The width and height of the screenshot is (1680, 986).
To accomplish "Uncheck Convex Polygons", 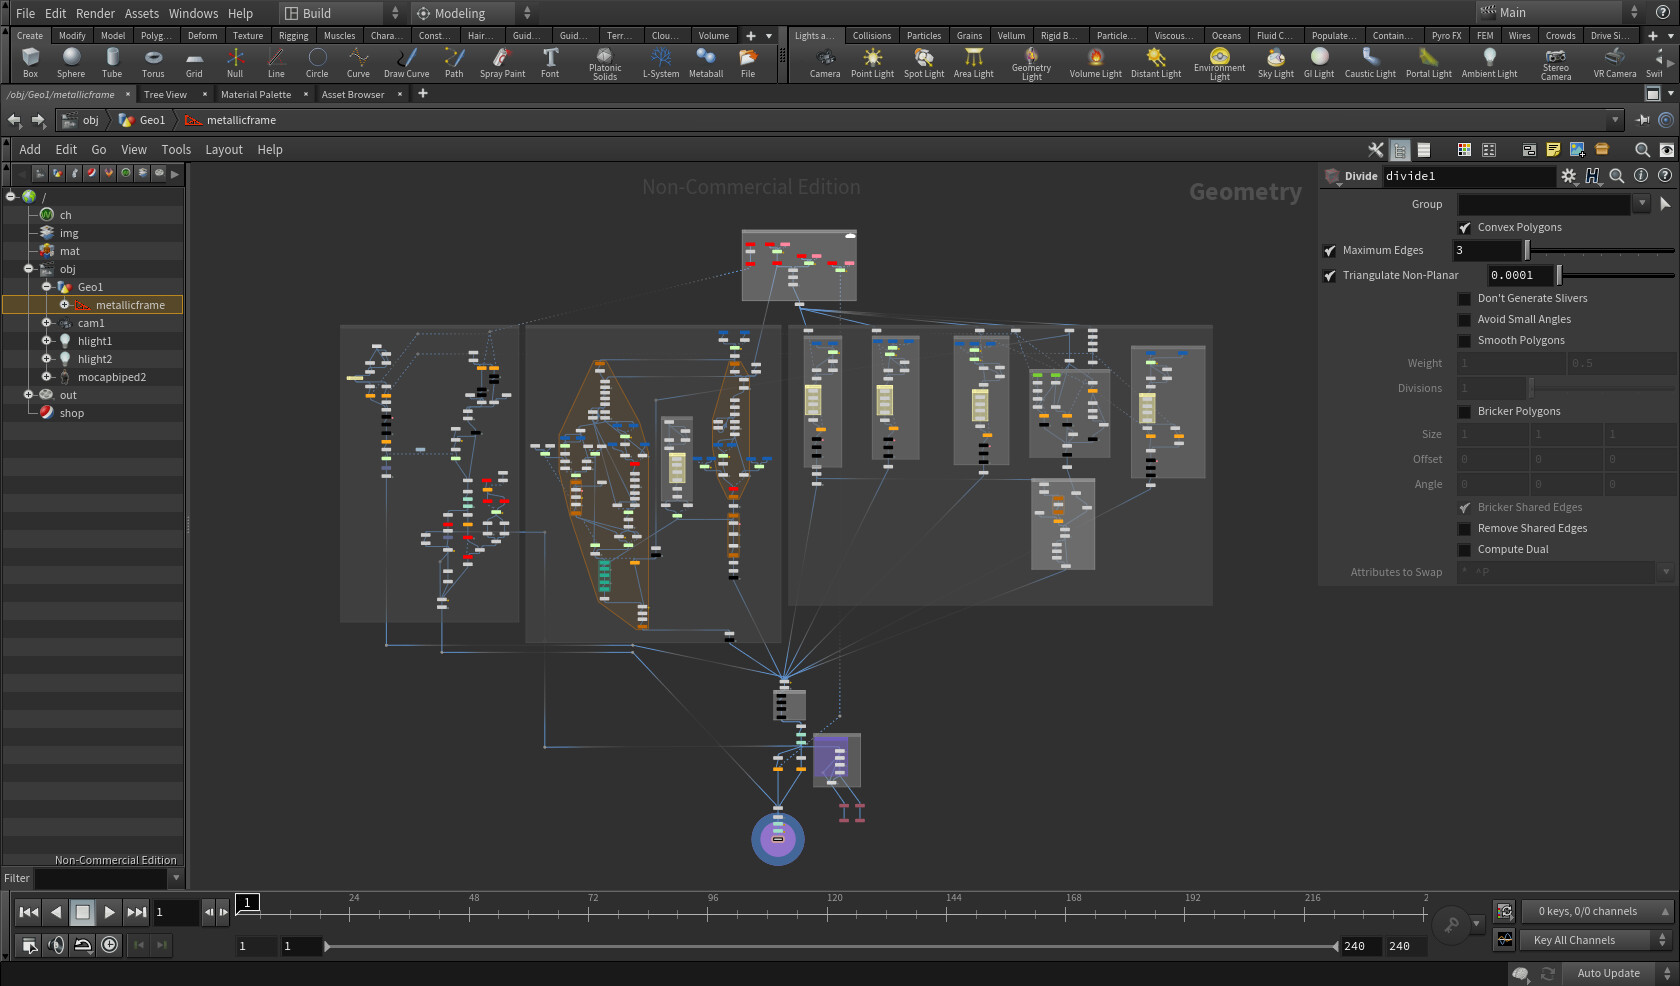I will click(1466, 227).
